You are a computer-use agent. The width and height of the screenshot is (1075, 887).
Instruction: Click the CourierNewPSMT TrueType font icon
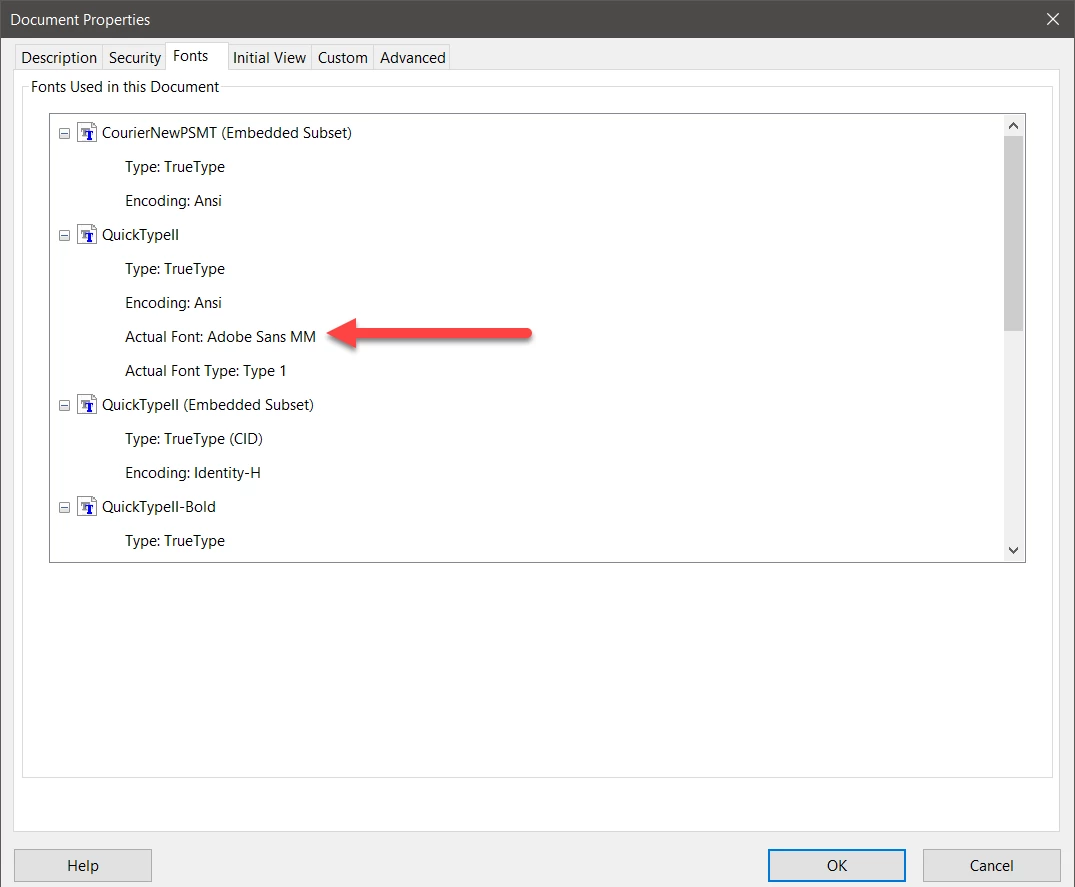point(86,132)
